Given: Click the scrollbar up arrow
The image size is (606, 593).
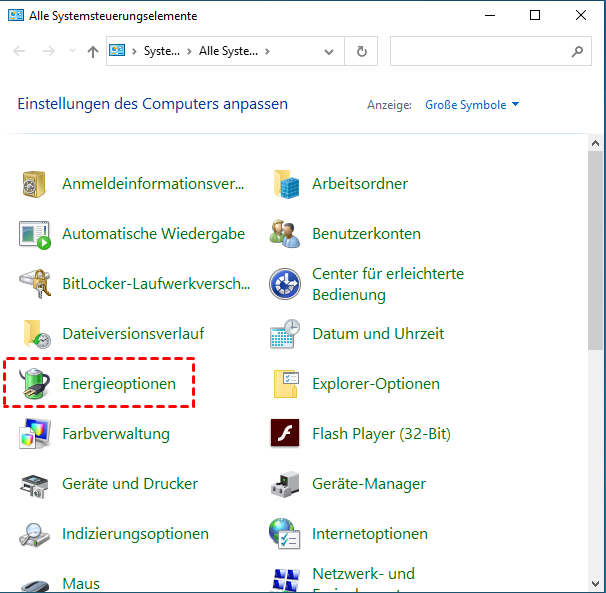Looking at the screenshot, I should click(595, 143).
